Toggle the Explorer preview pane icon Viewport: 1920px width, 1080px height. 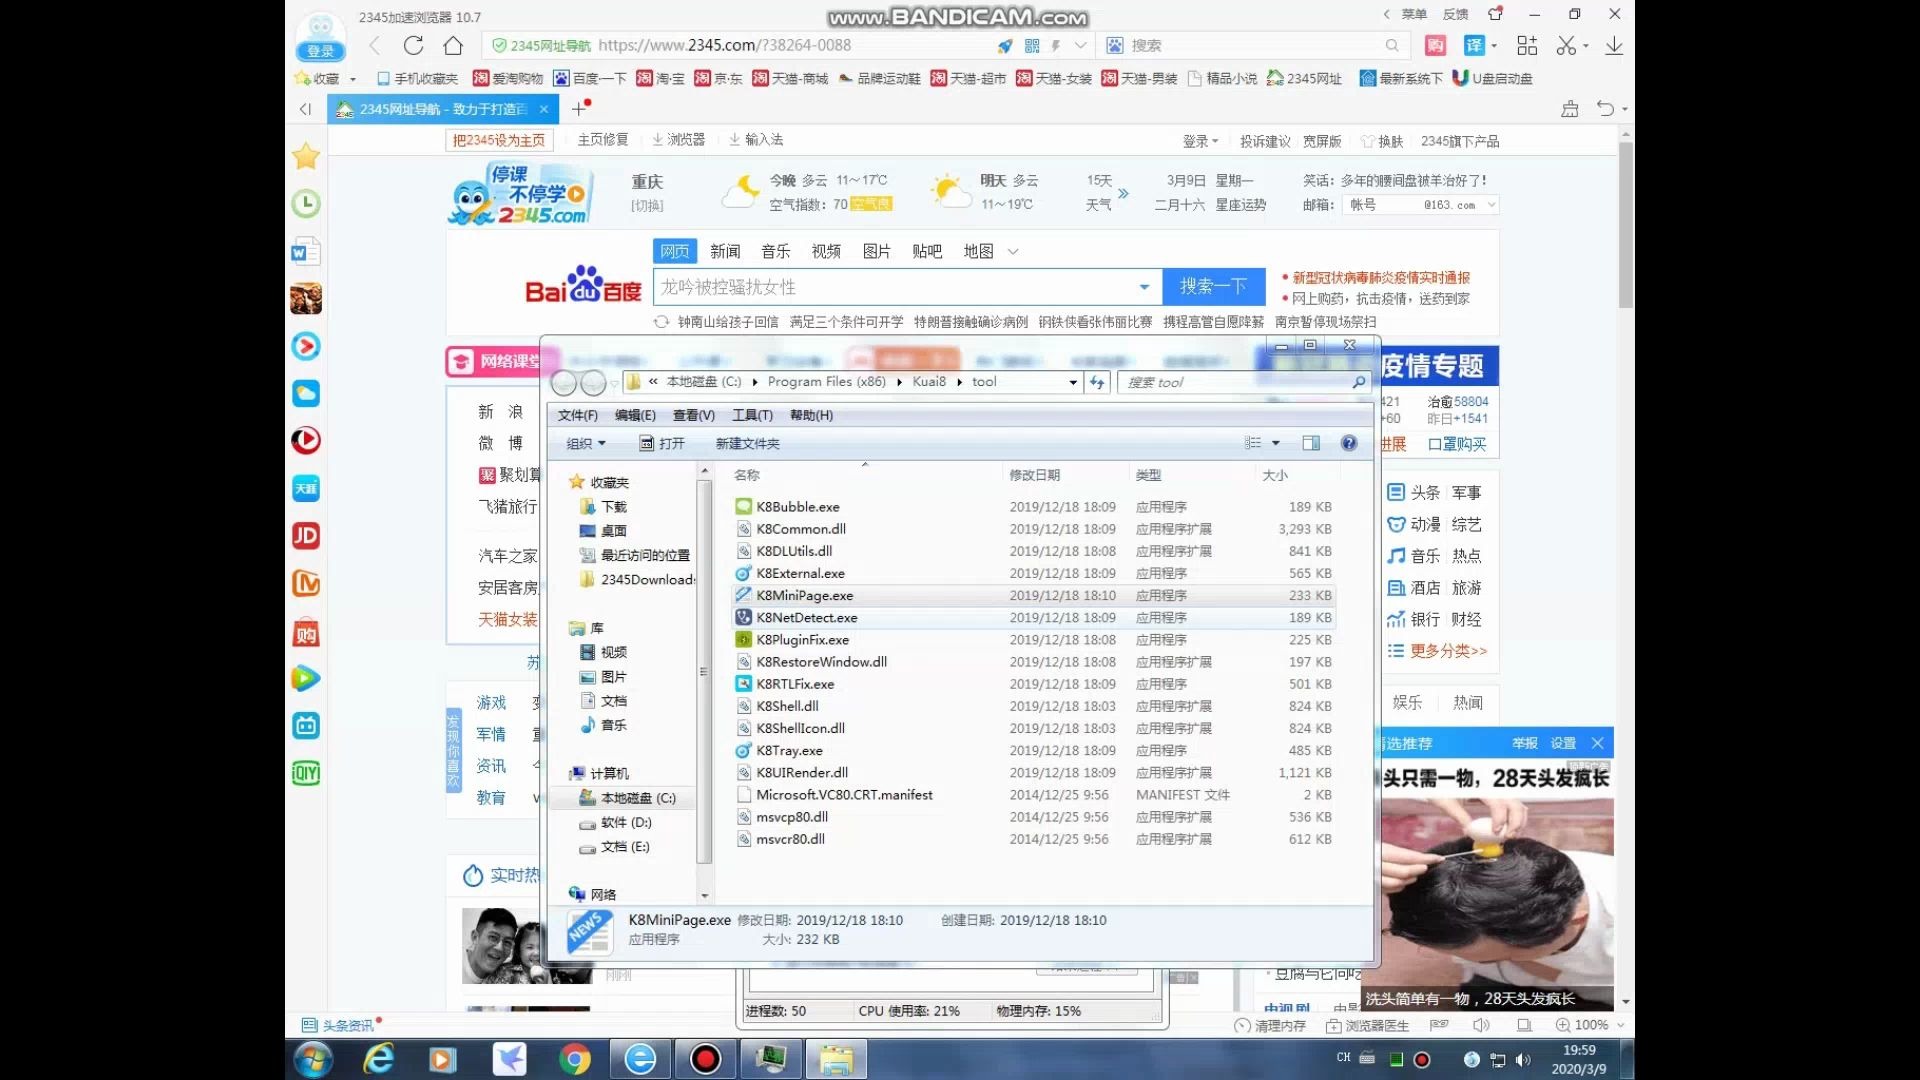1311,443
